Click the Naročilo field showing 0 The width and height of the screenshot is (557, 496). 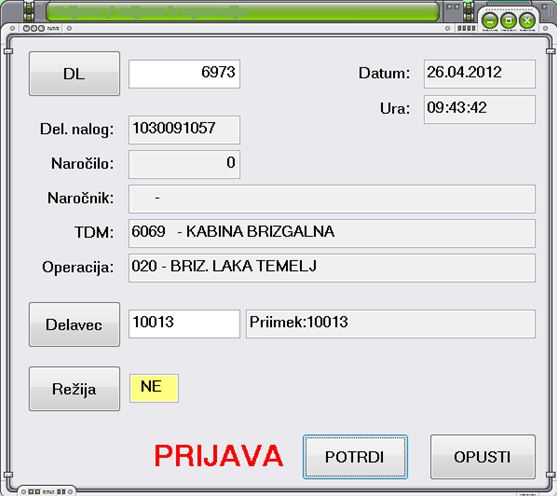click(184, 165)
